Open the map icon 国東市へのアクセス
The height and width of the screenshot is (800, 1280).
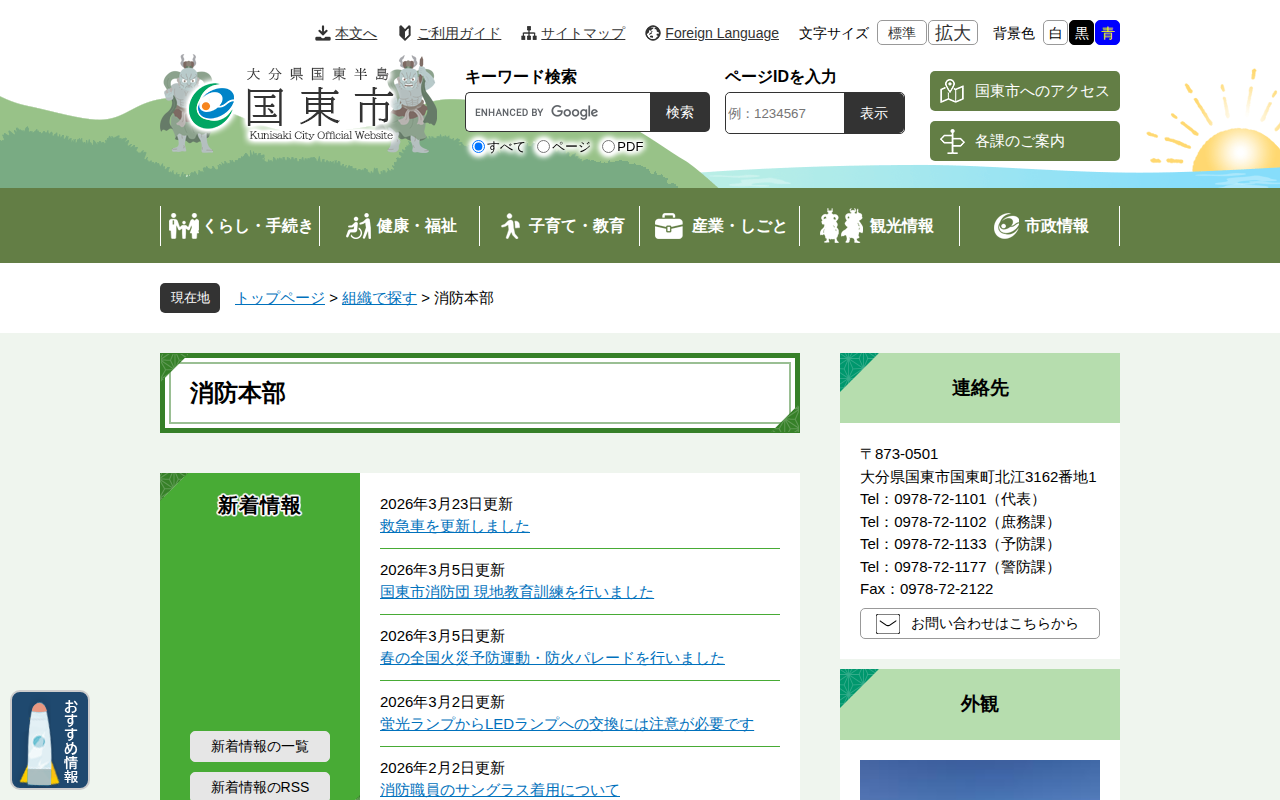(x=1024, y=91)
